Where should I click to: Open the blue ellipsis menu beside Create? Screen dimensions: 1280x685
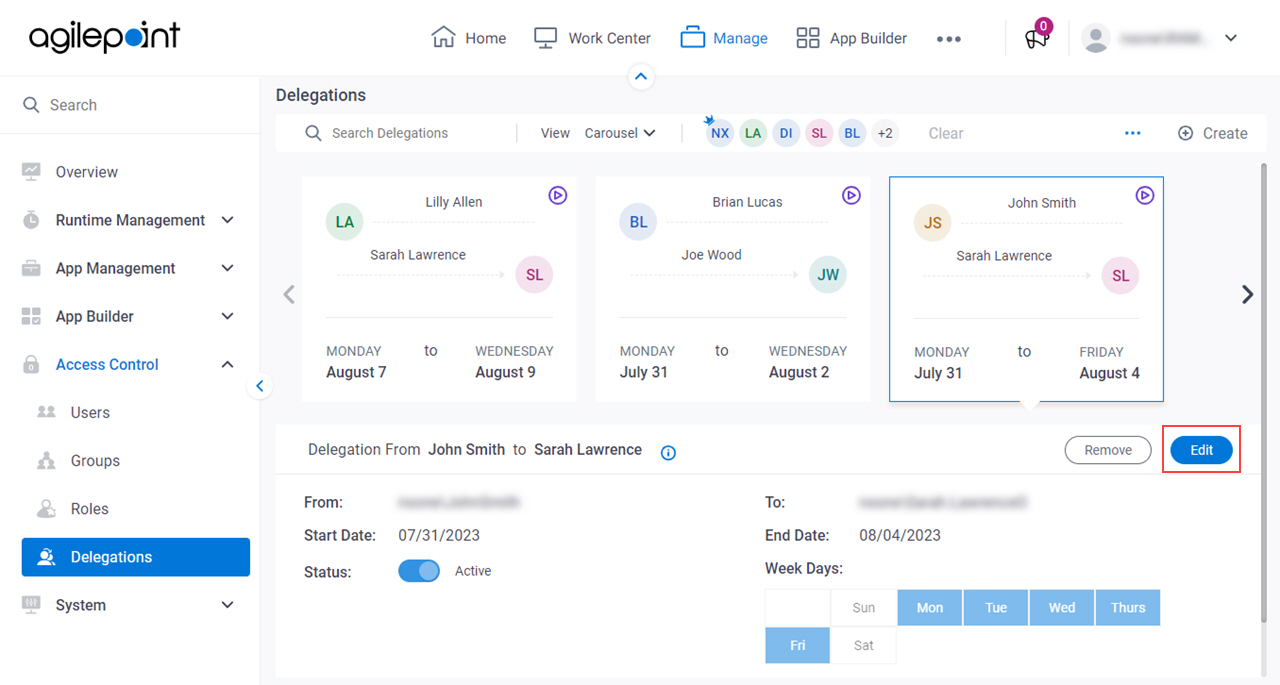(1133, 133)
